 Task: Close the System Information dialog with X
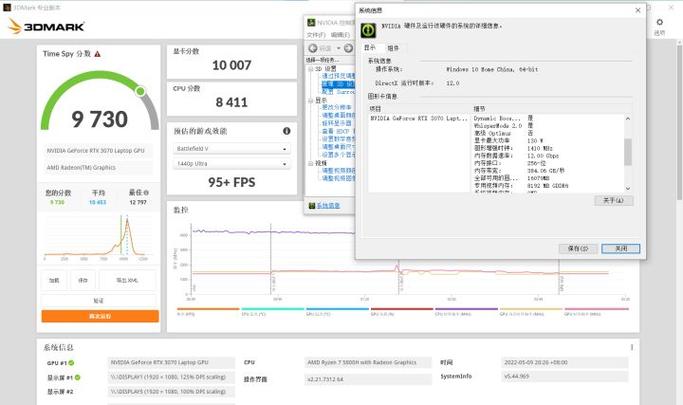click(x=638, y=10)
